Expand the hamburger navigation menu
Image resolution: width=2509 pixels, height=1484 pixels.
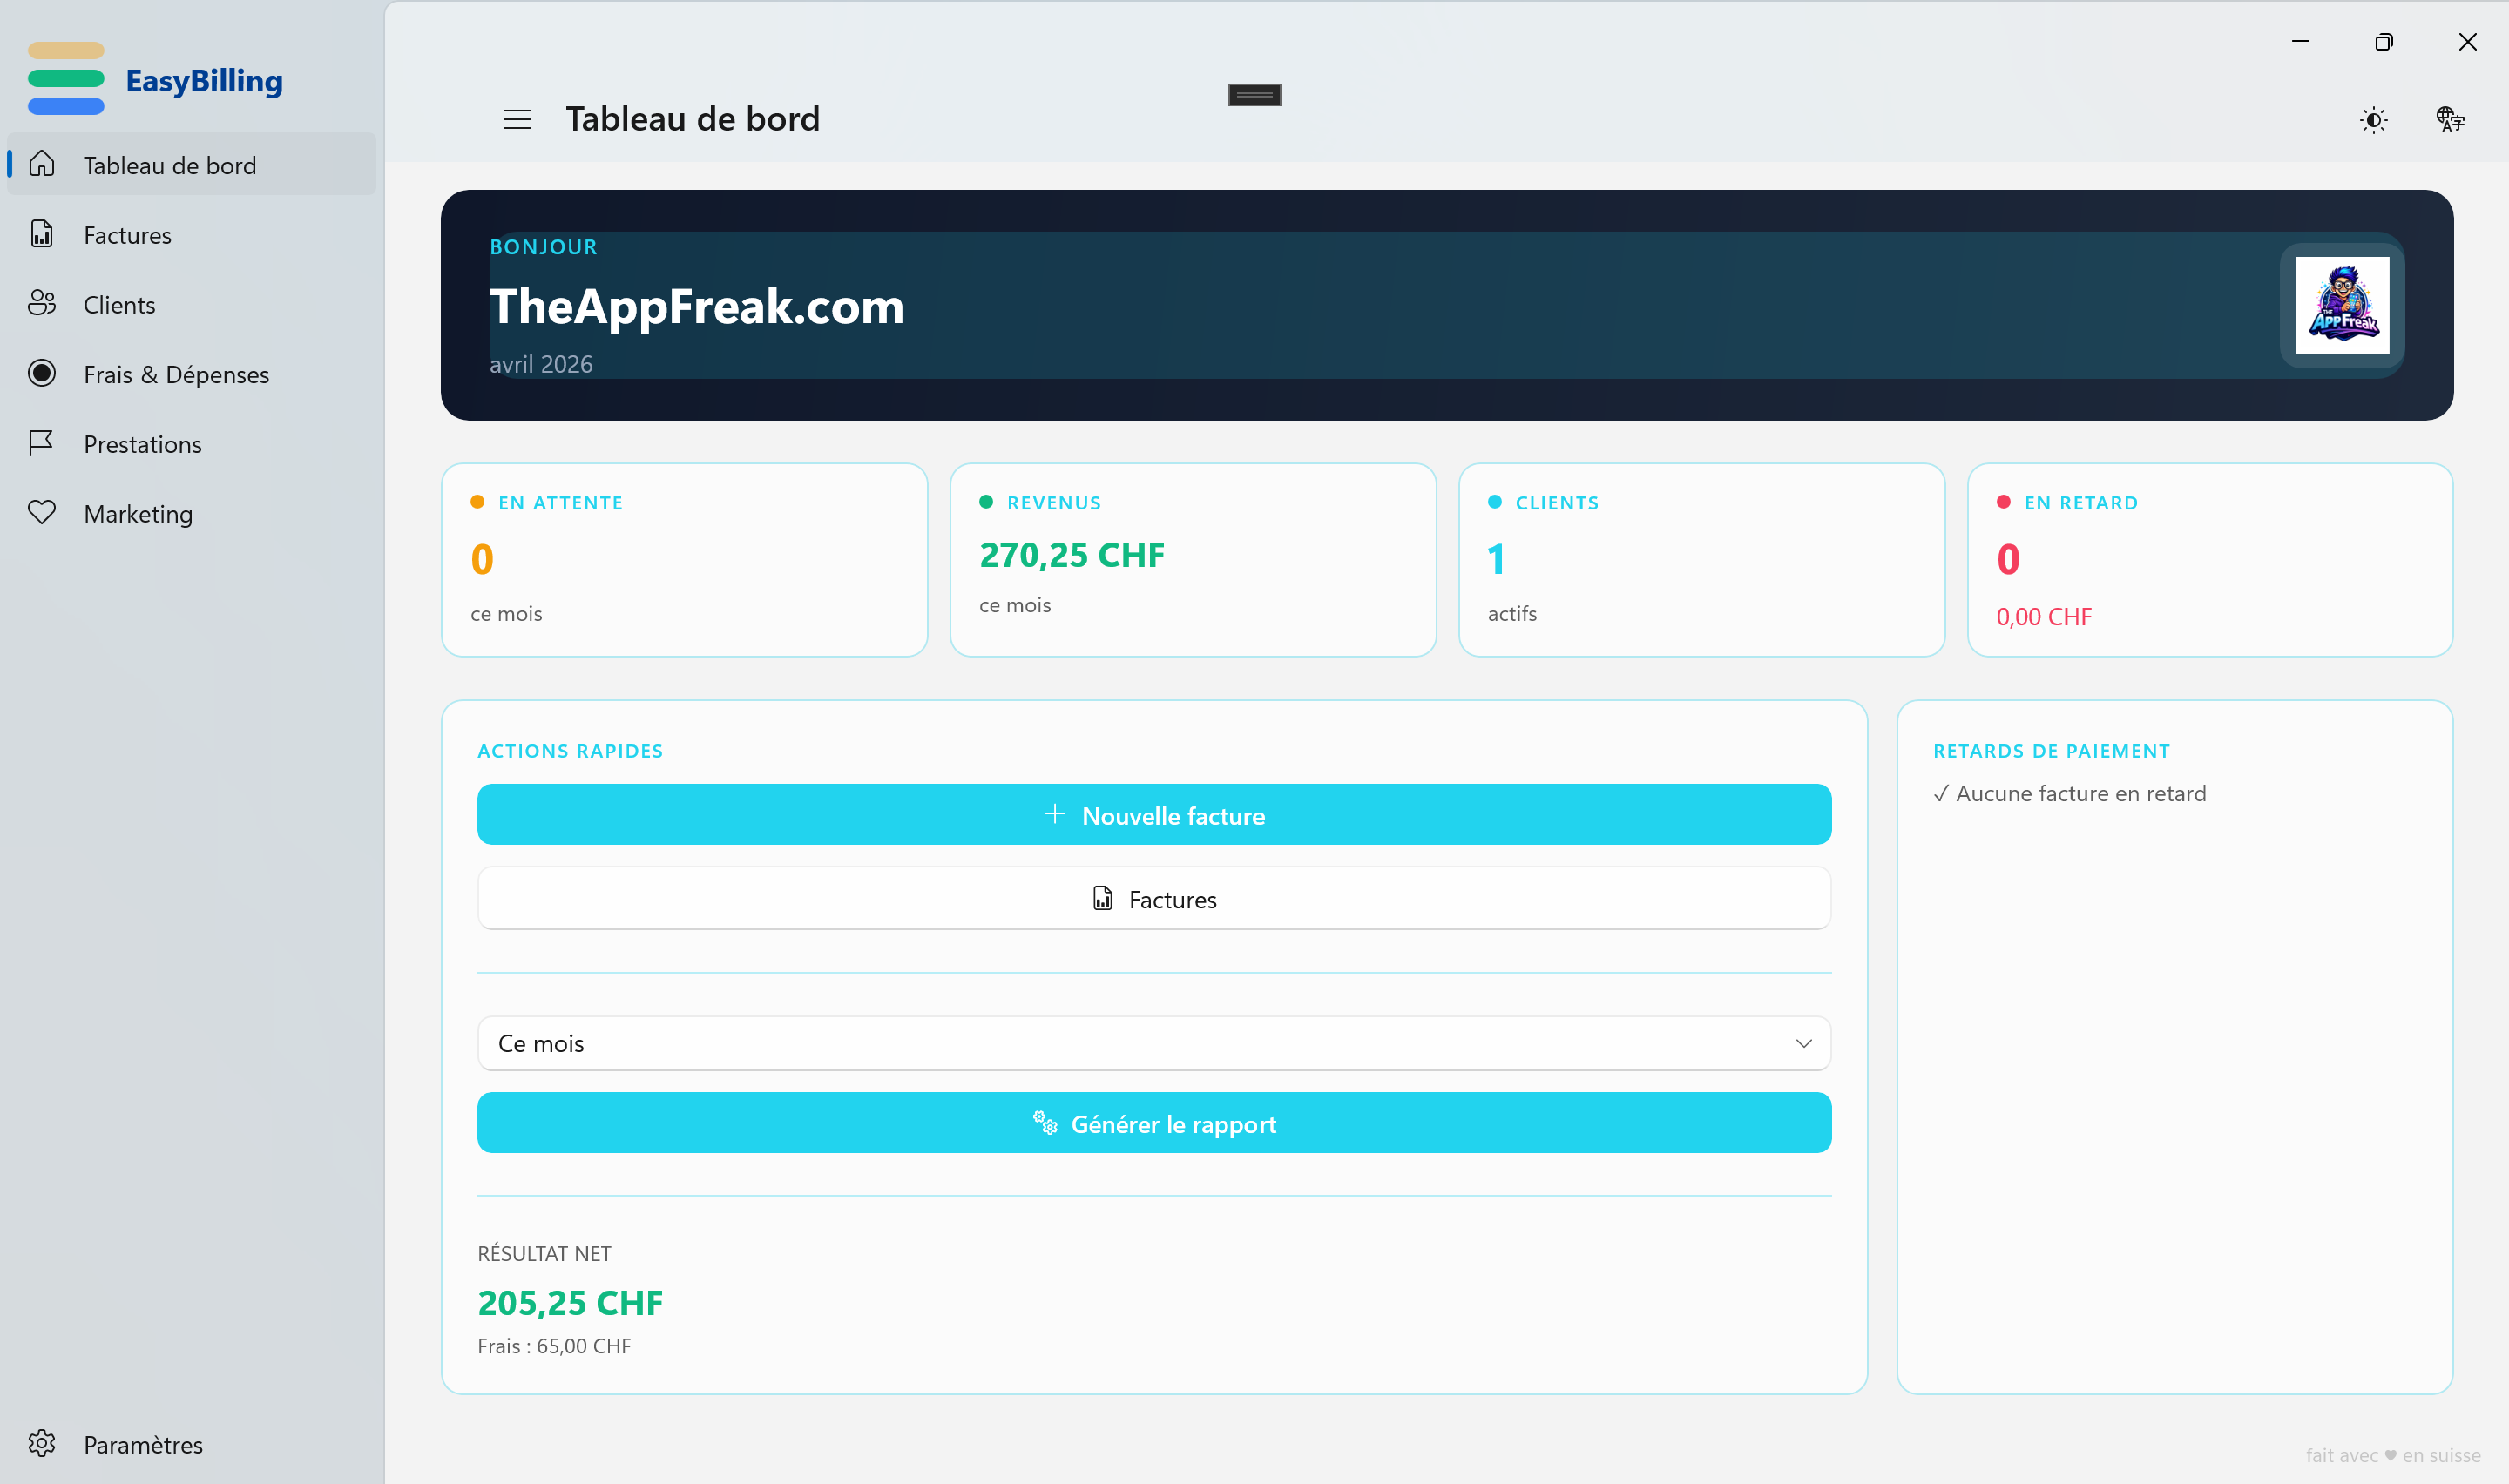tap(517, 118)
